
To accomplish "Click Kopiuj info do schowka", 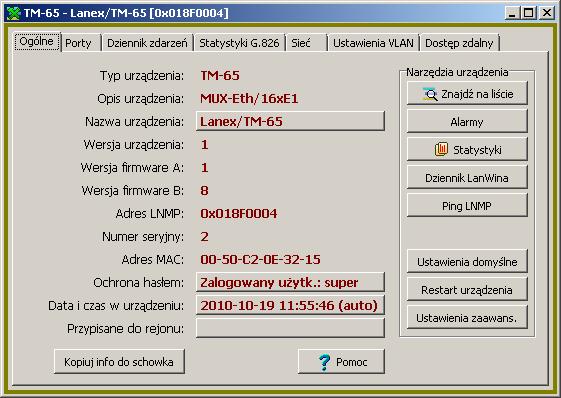I will [119, 362].
